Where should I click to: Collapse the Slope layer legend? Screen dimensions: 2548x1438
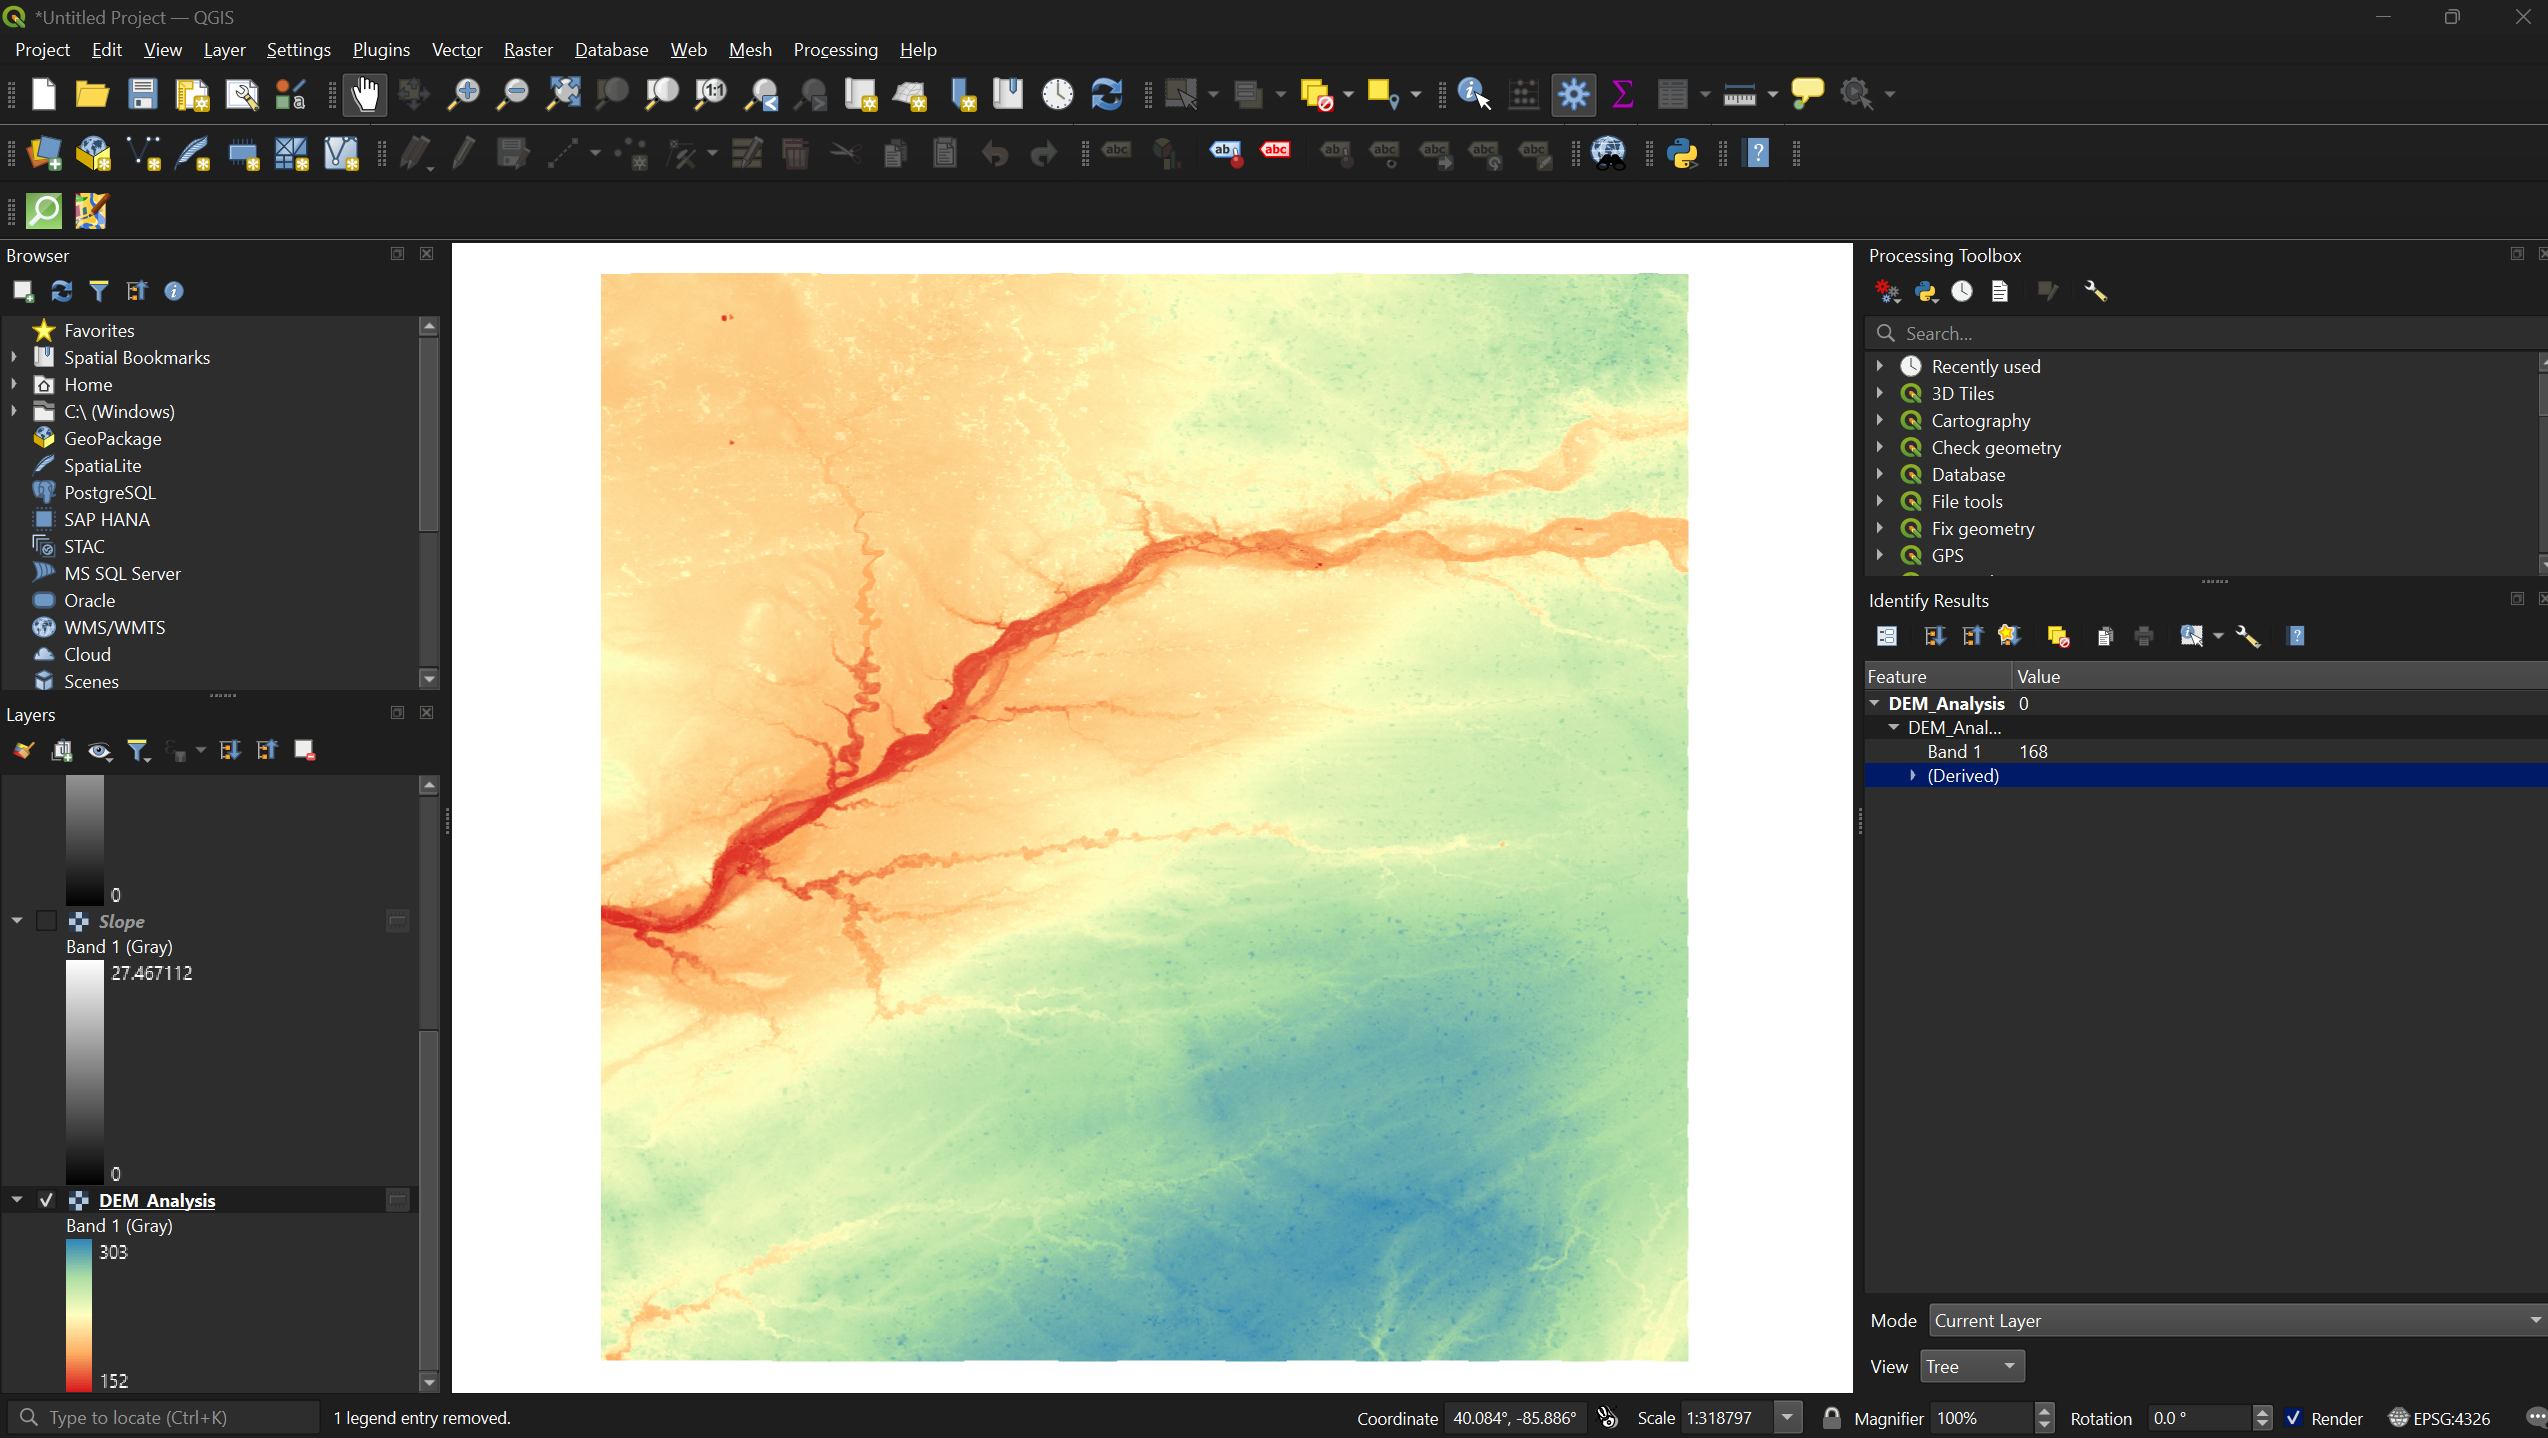pos(17,921)
